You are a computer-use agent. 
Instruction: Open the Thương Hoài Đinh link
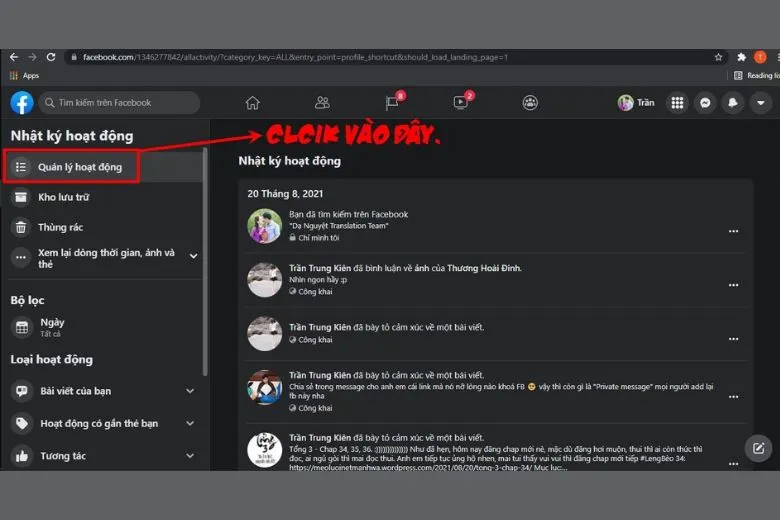484,268
